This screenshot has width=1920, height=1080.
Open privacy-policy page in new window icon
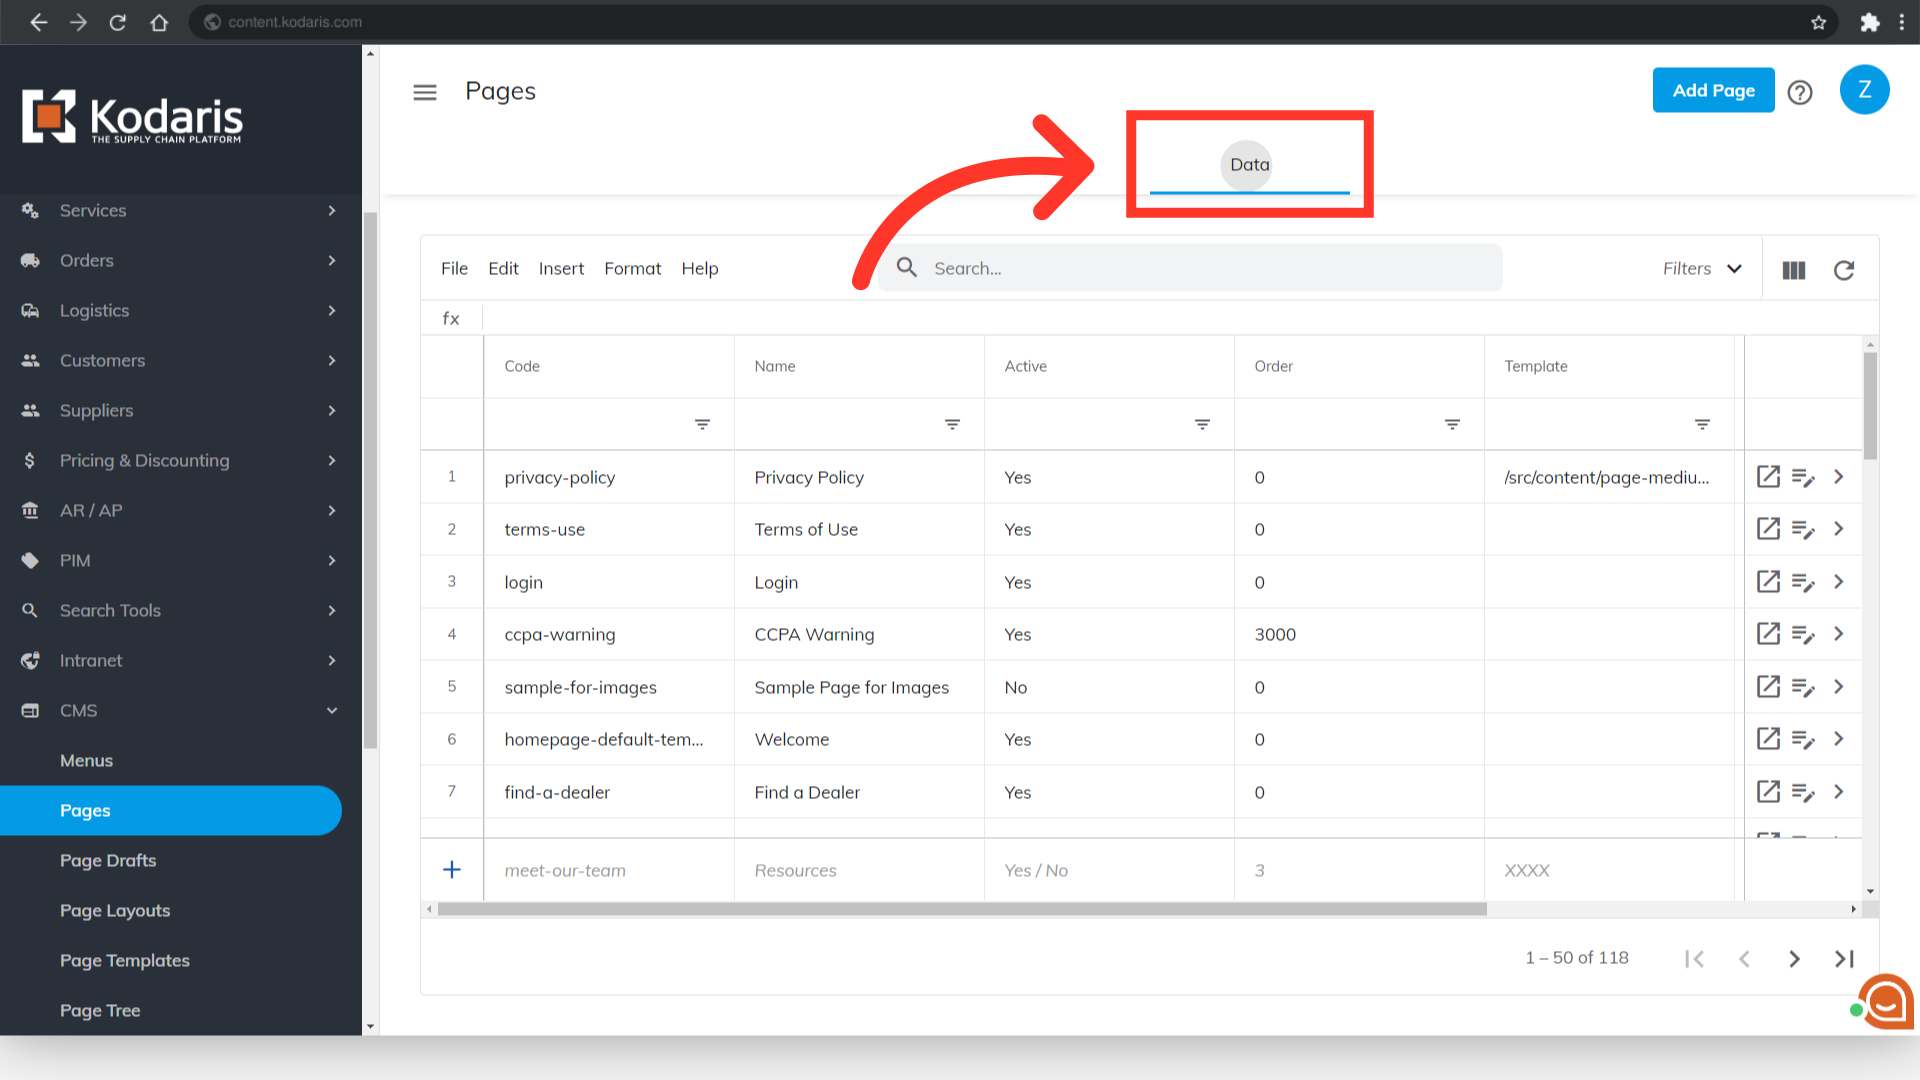[1768, 477]
